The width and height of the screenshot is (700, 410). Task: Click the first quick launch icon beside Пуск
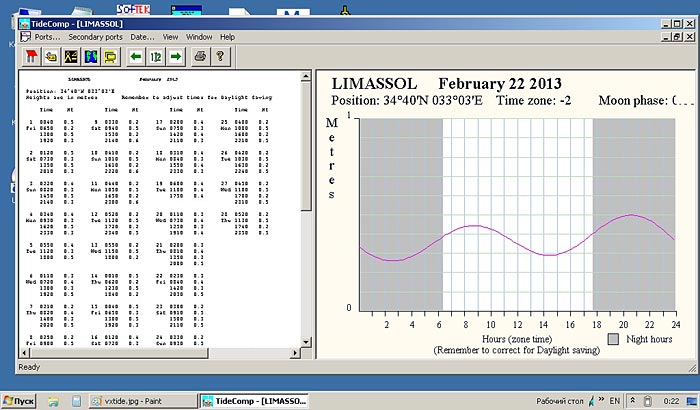(x=53, y=401)
